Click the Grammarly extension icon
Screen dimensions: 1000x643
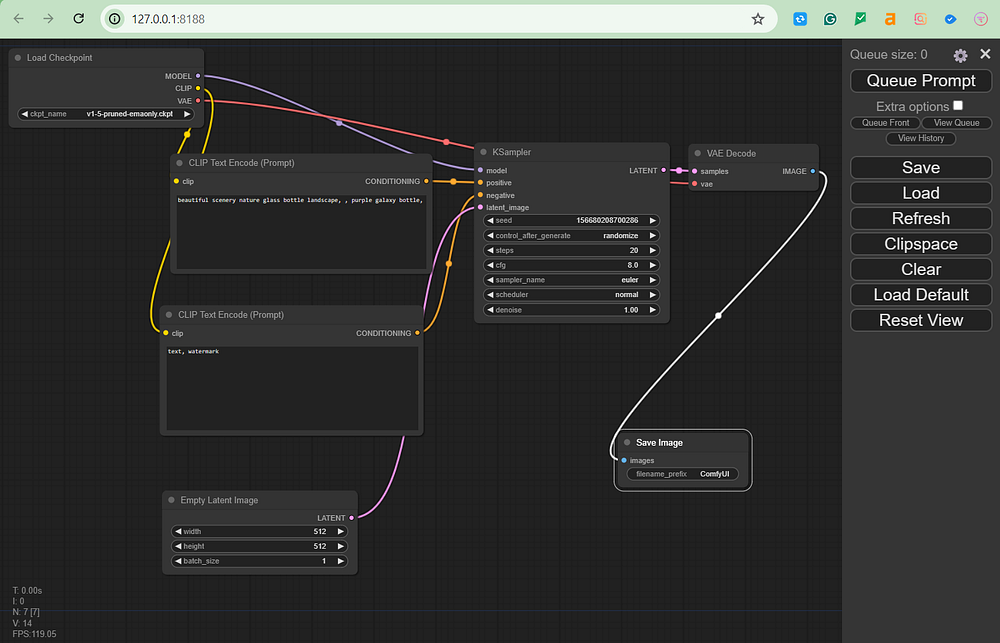[830, 18]
